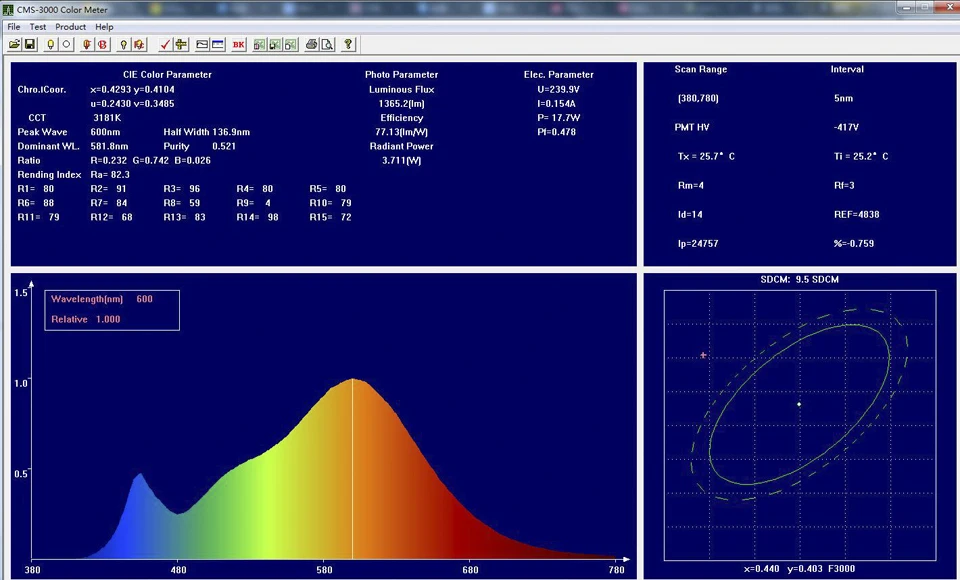
Task: Click the question mark help toolbar icon
Action: pyautogui.click(x=348, y=45)
